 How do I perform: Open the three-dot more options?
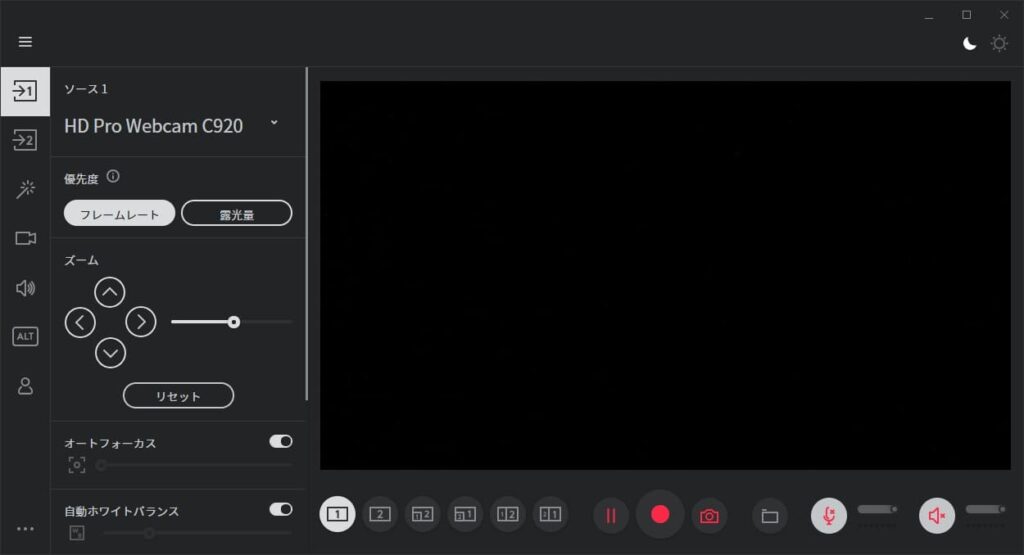point(25,529)
